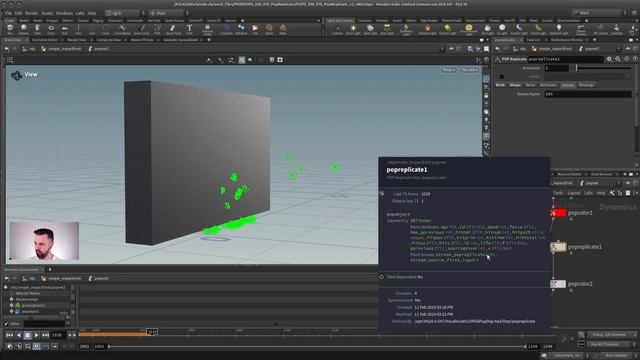Select the Torus shelf tool
The width and height of the screenshot is (640, 360).
click(51, 29)
